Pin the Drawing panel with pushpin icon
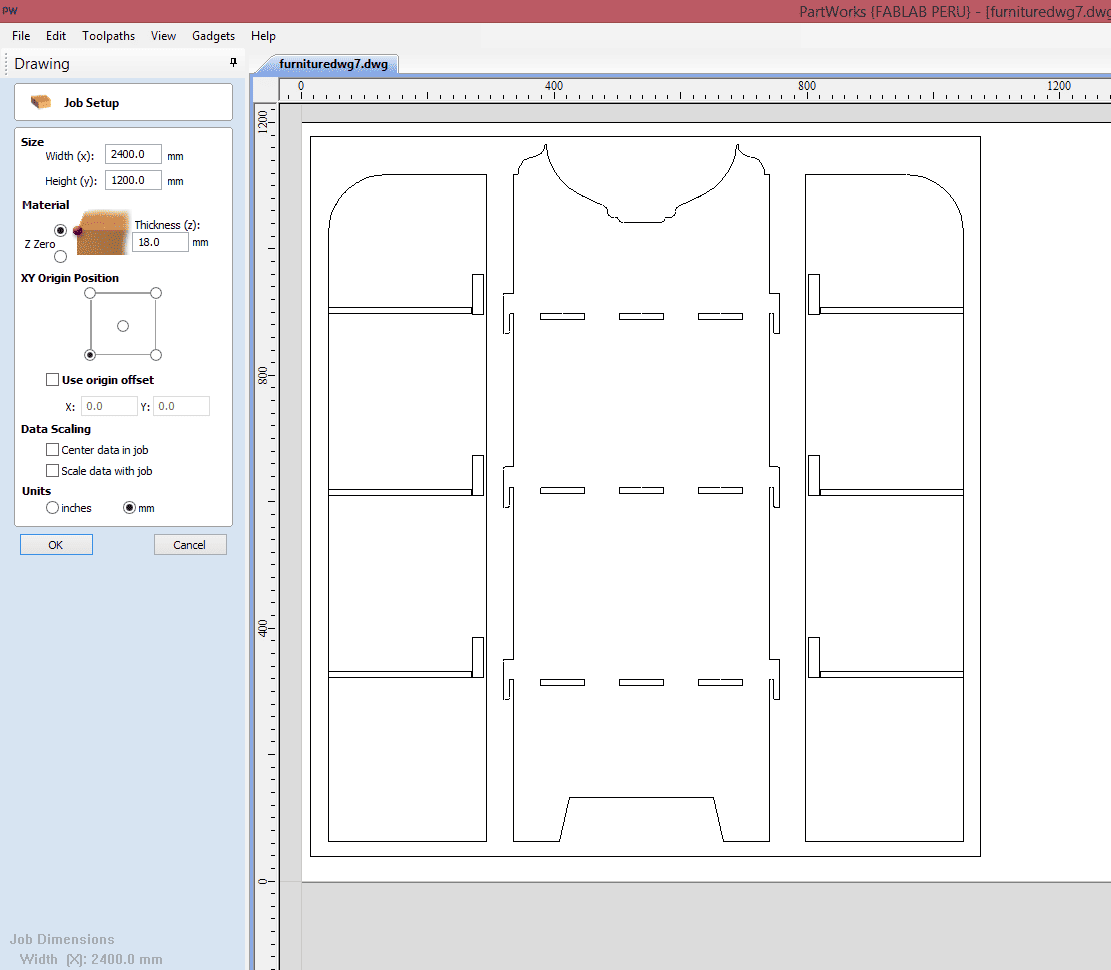 233,62
